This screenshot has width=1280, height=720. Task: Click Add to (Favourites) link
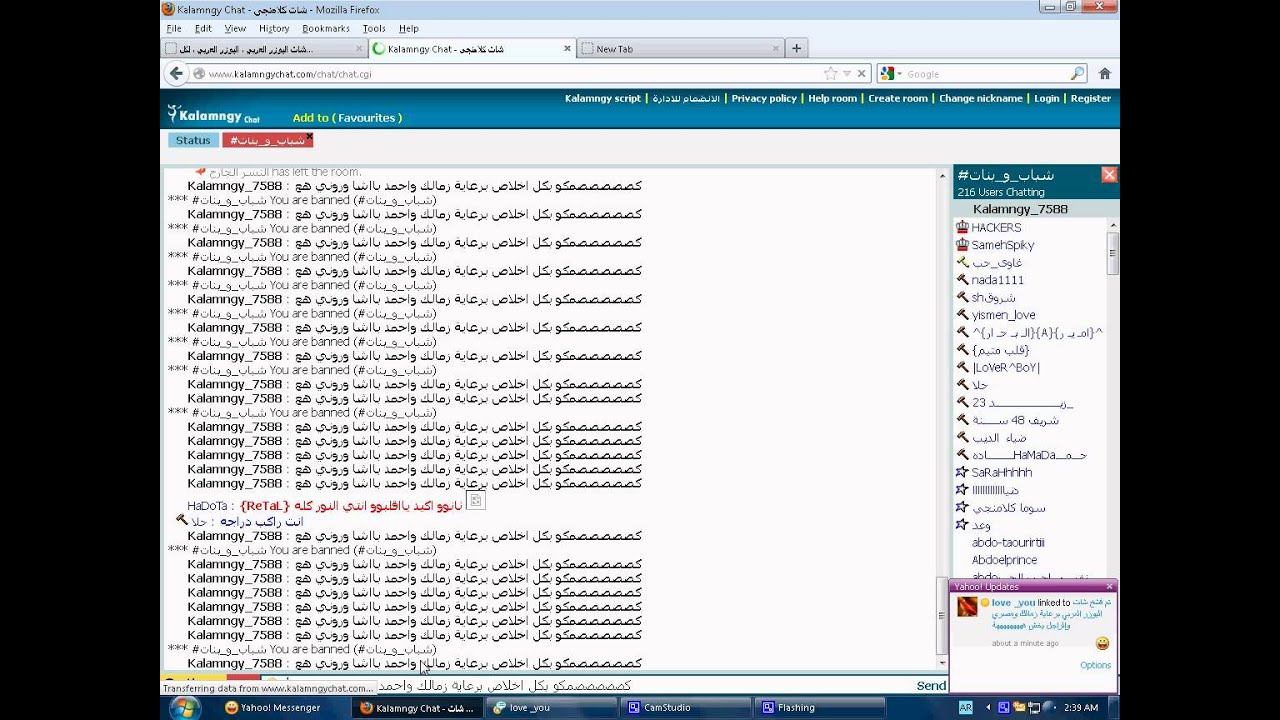tap(347, 118)
